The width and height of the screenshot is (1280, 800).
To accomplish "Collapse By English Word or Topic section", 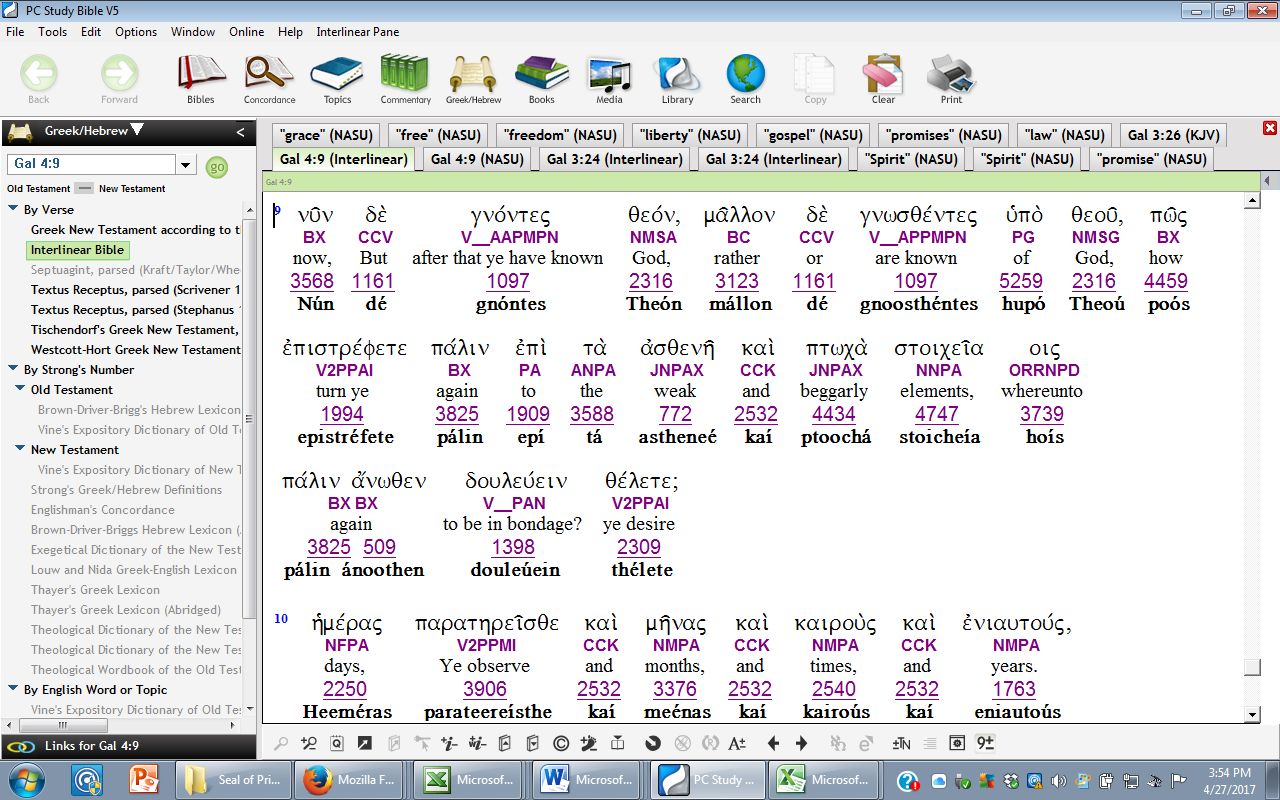I will tap(14, 689).
